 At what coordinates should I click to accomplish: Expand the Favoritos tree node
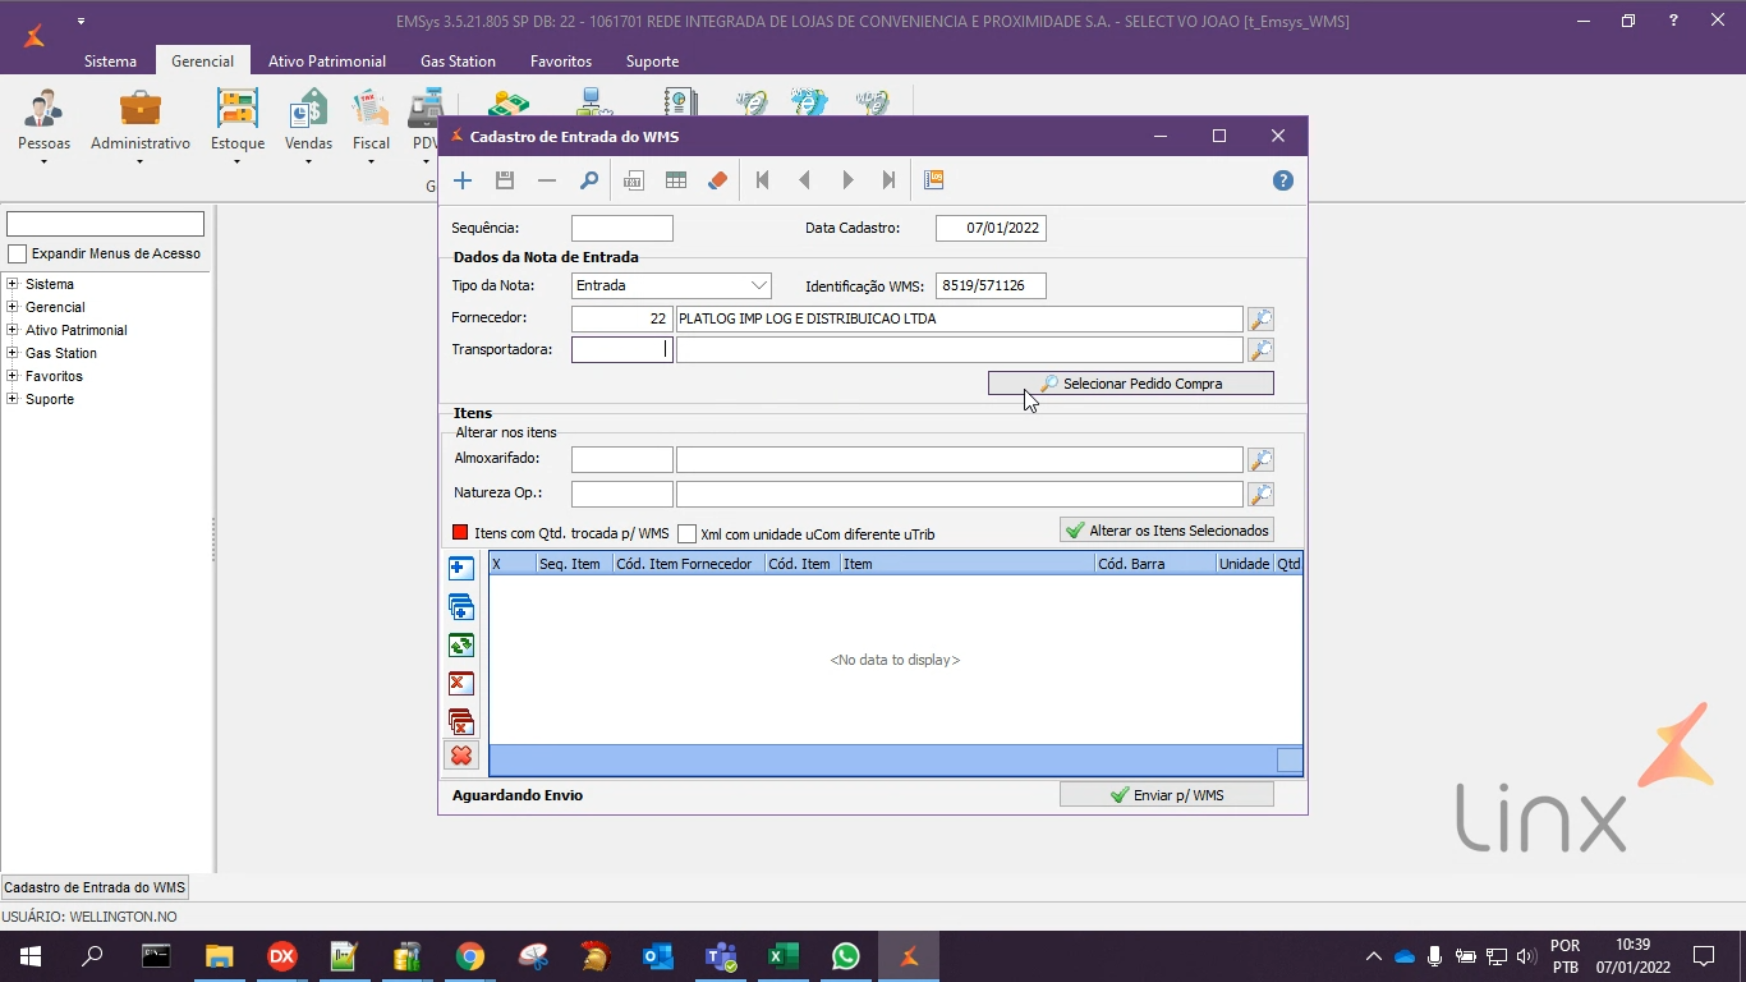13,376
